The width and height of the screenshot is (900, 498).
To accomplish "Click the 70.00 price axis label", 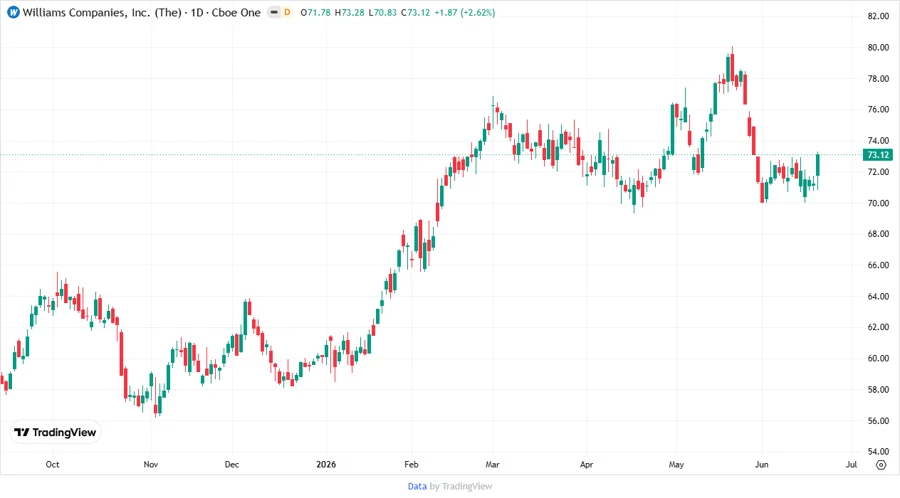I will [878, 203].
